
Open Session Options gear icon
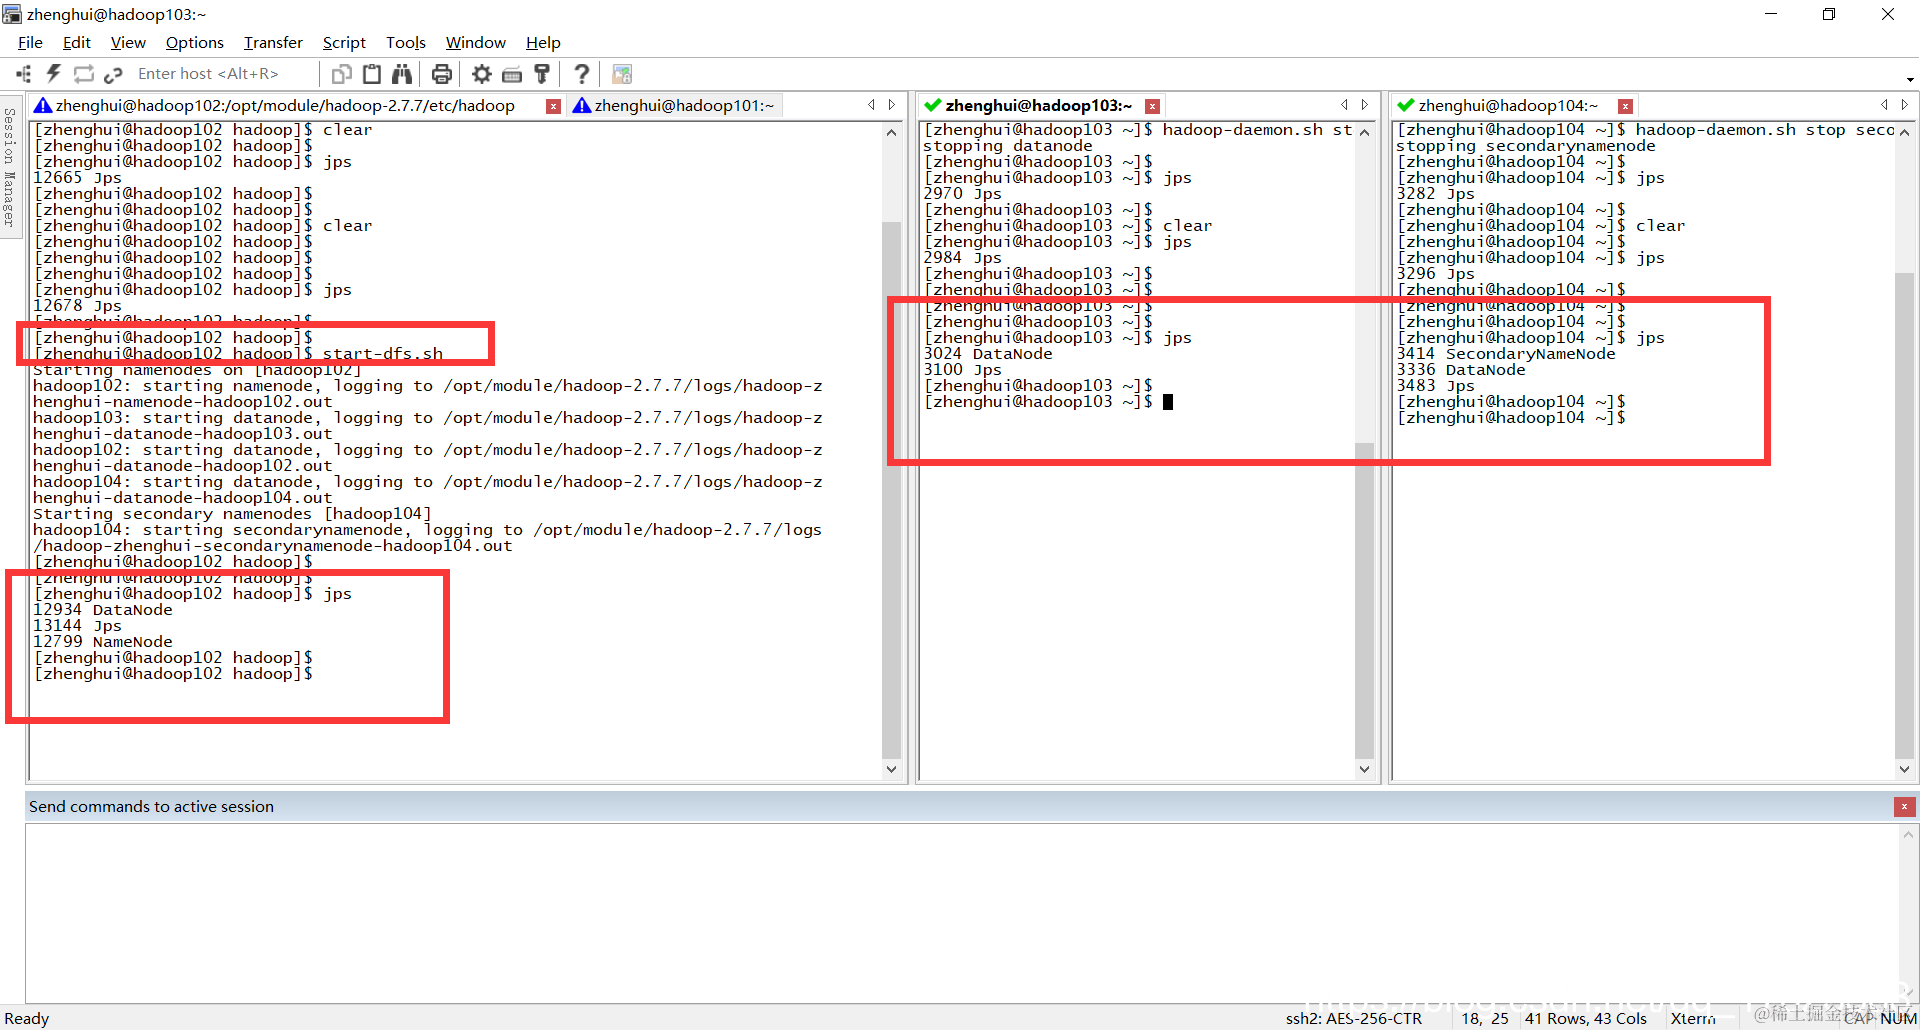tap(482, 74)
